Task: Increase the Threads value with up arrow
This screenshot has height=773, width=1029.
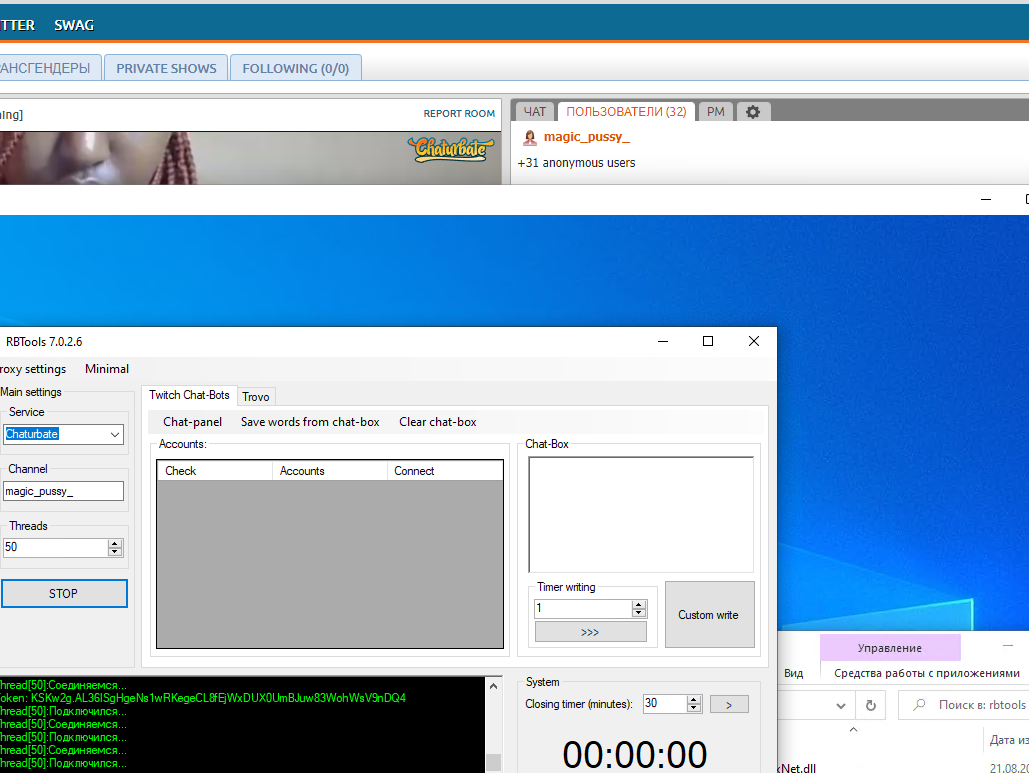Action: [x=115, y=543]
